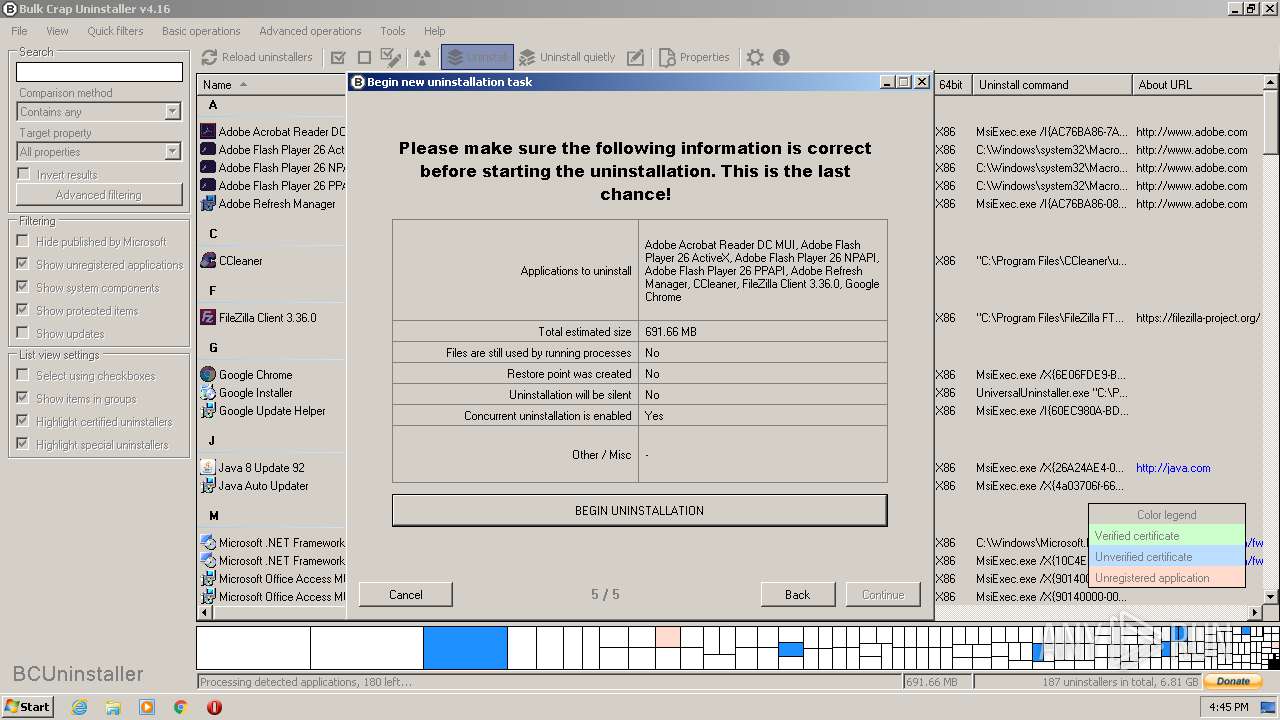
Task: Toggle Select using checkboxes option
Action: tap(23, 375)
